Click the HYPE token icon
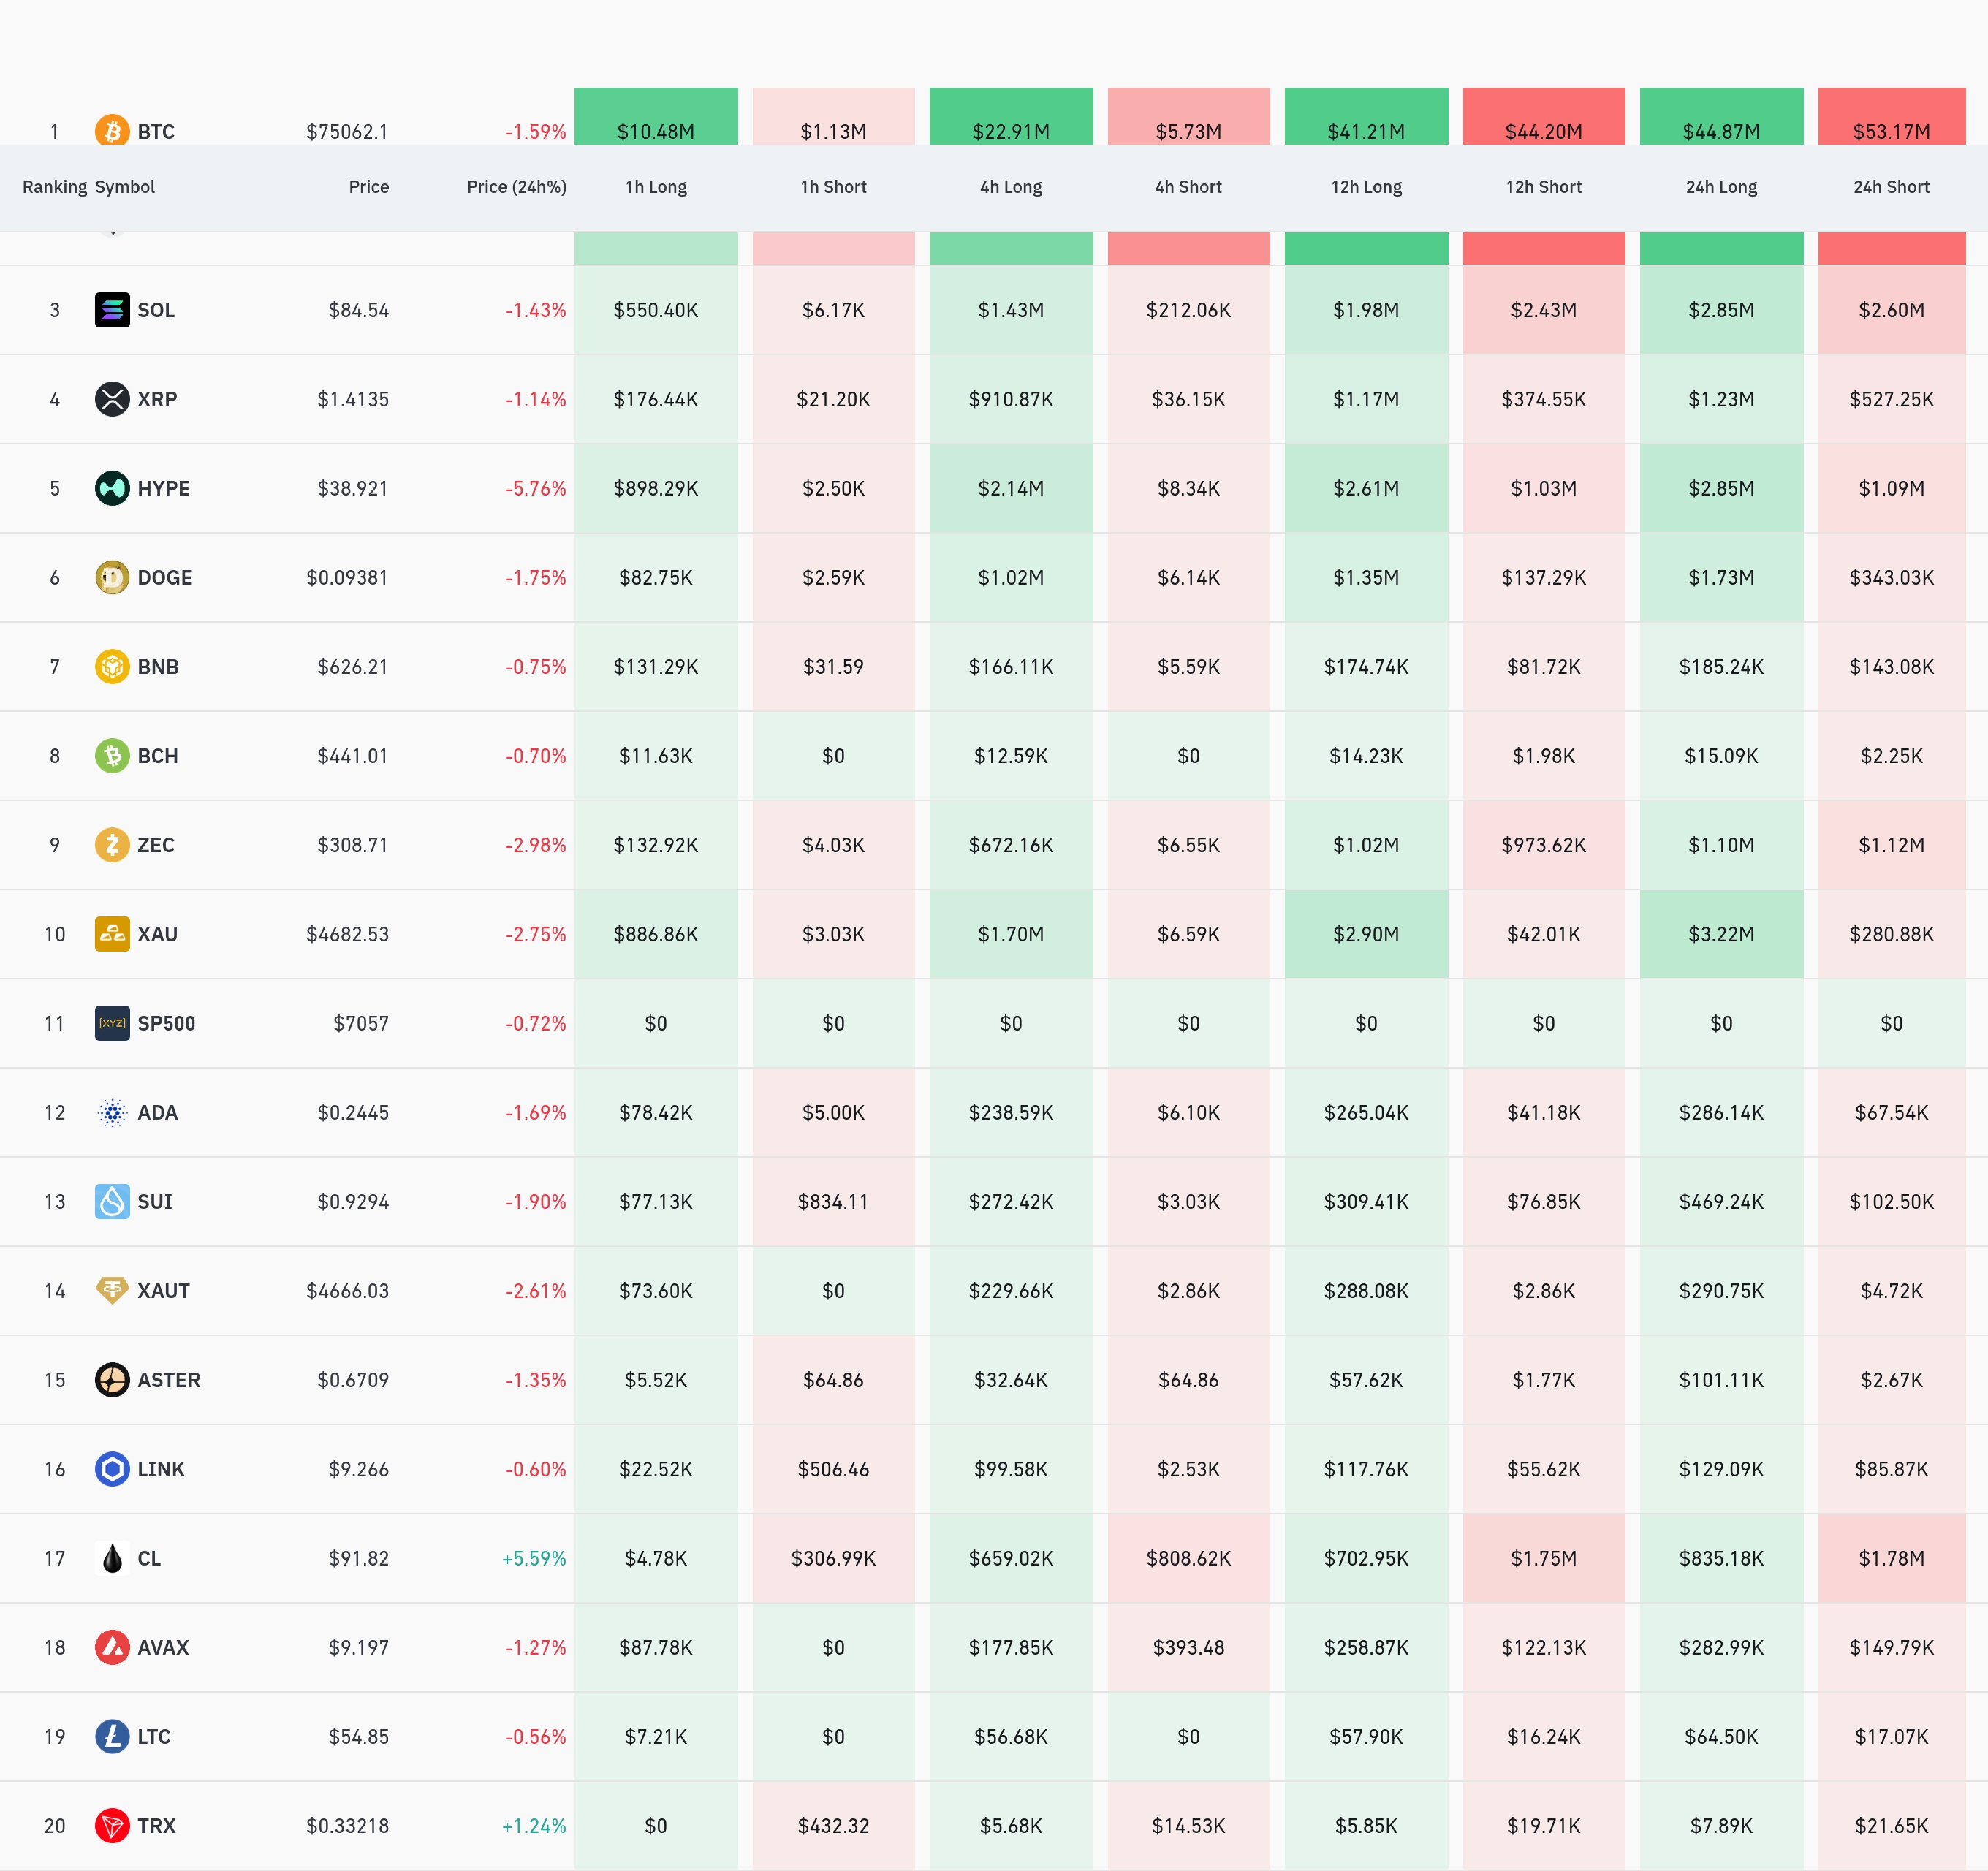The image size is (1988, 1871). click(x=112, y=488)
